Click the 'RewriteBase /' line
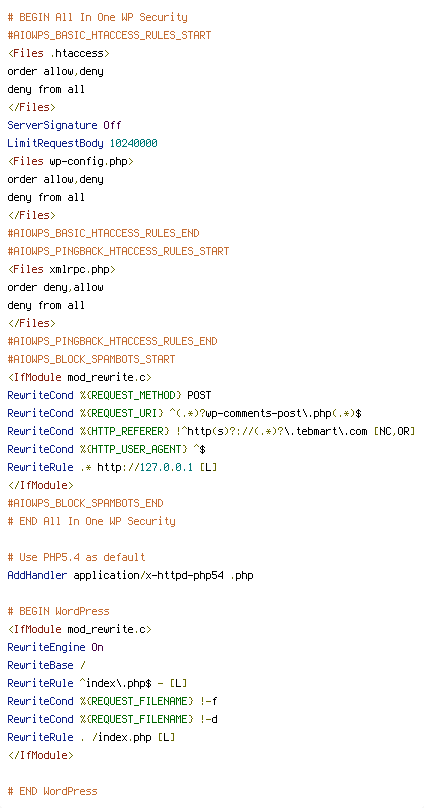Viewport: 424px width, 808px height. (46, 665)
